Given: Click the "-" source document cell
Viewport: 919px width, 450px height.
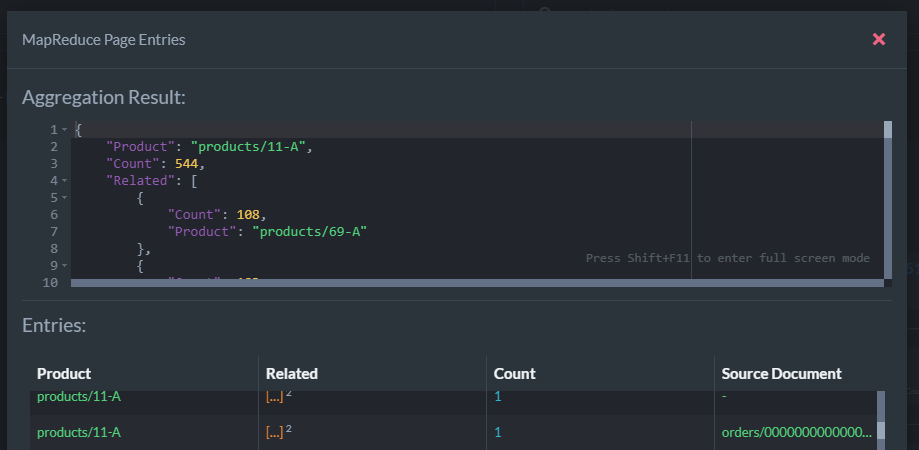Looking at the screenshot, I should click(724, 397).
